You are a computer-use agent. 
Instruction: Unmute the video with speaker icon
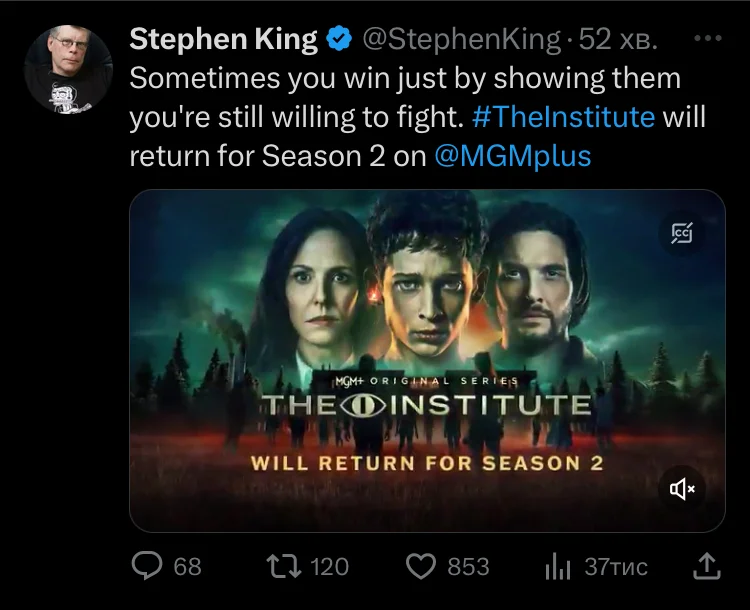coord(682,488)
